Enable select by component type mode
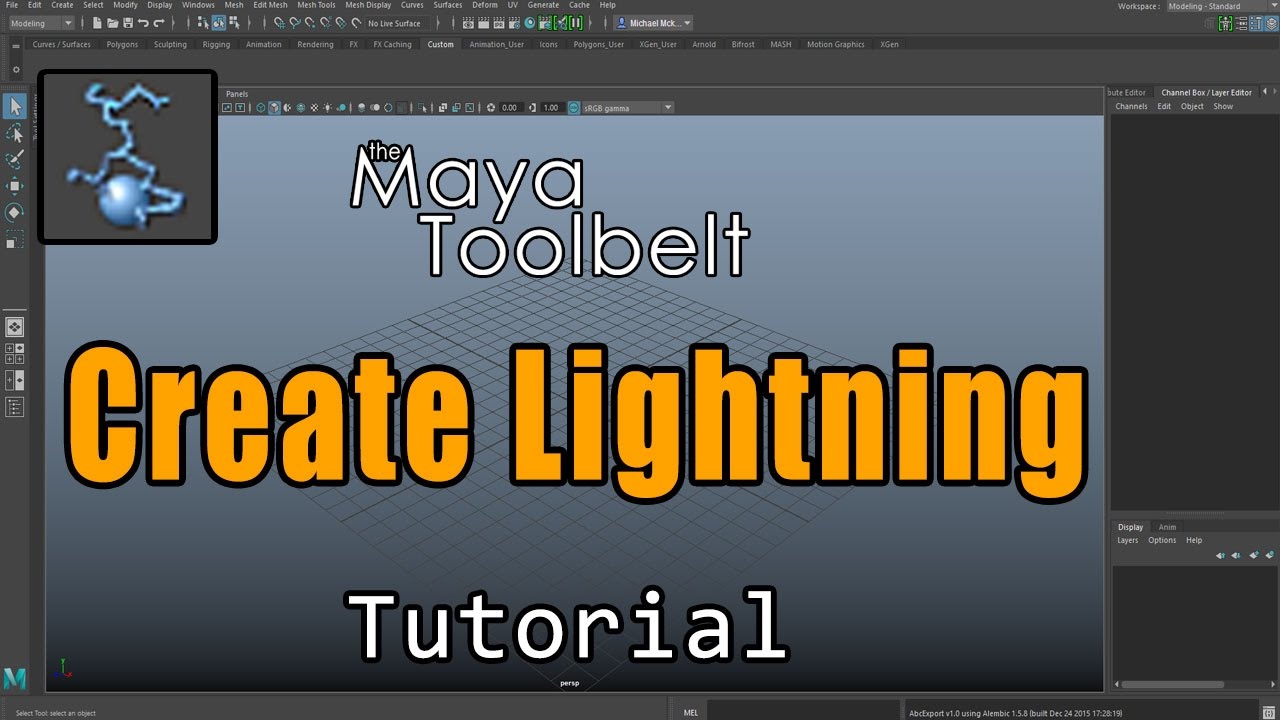 click(234, 22)
